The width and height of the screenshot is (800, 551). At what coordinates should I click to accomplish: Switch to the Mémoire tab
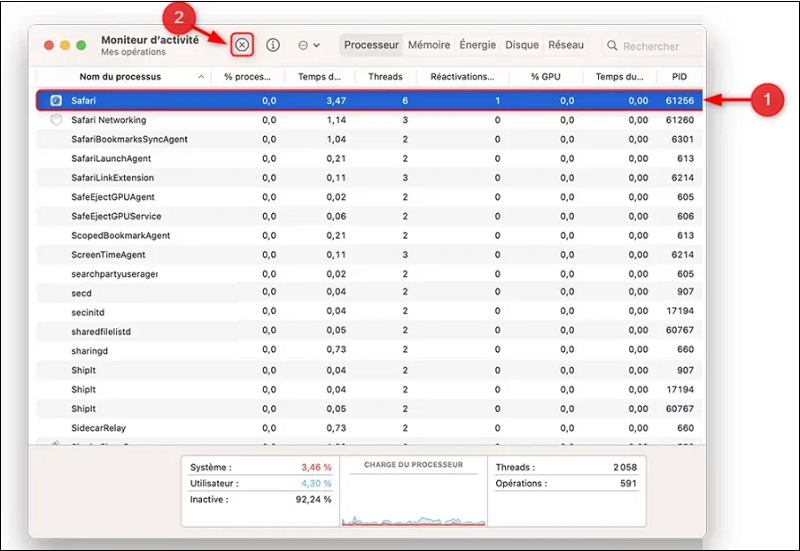pyautogui.click(x=429, y=45)
